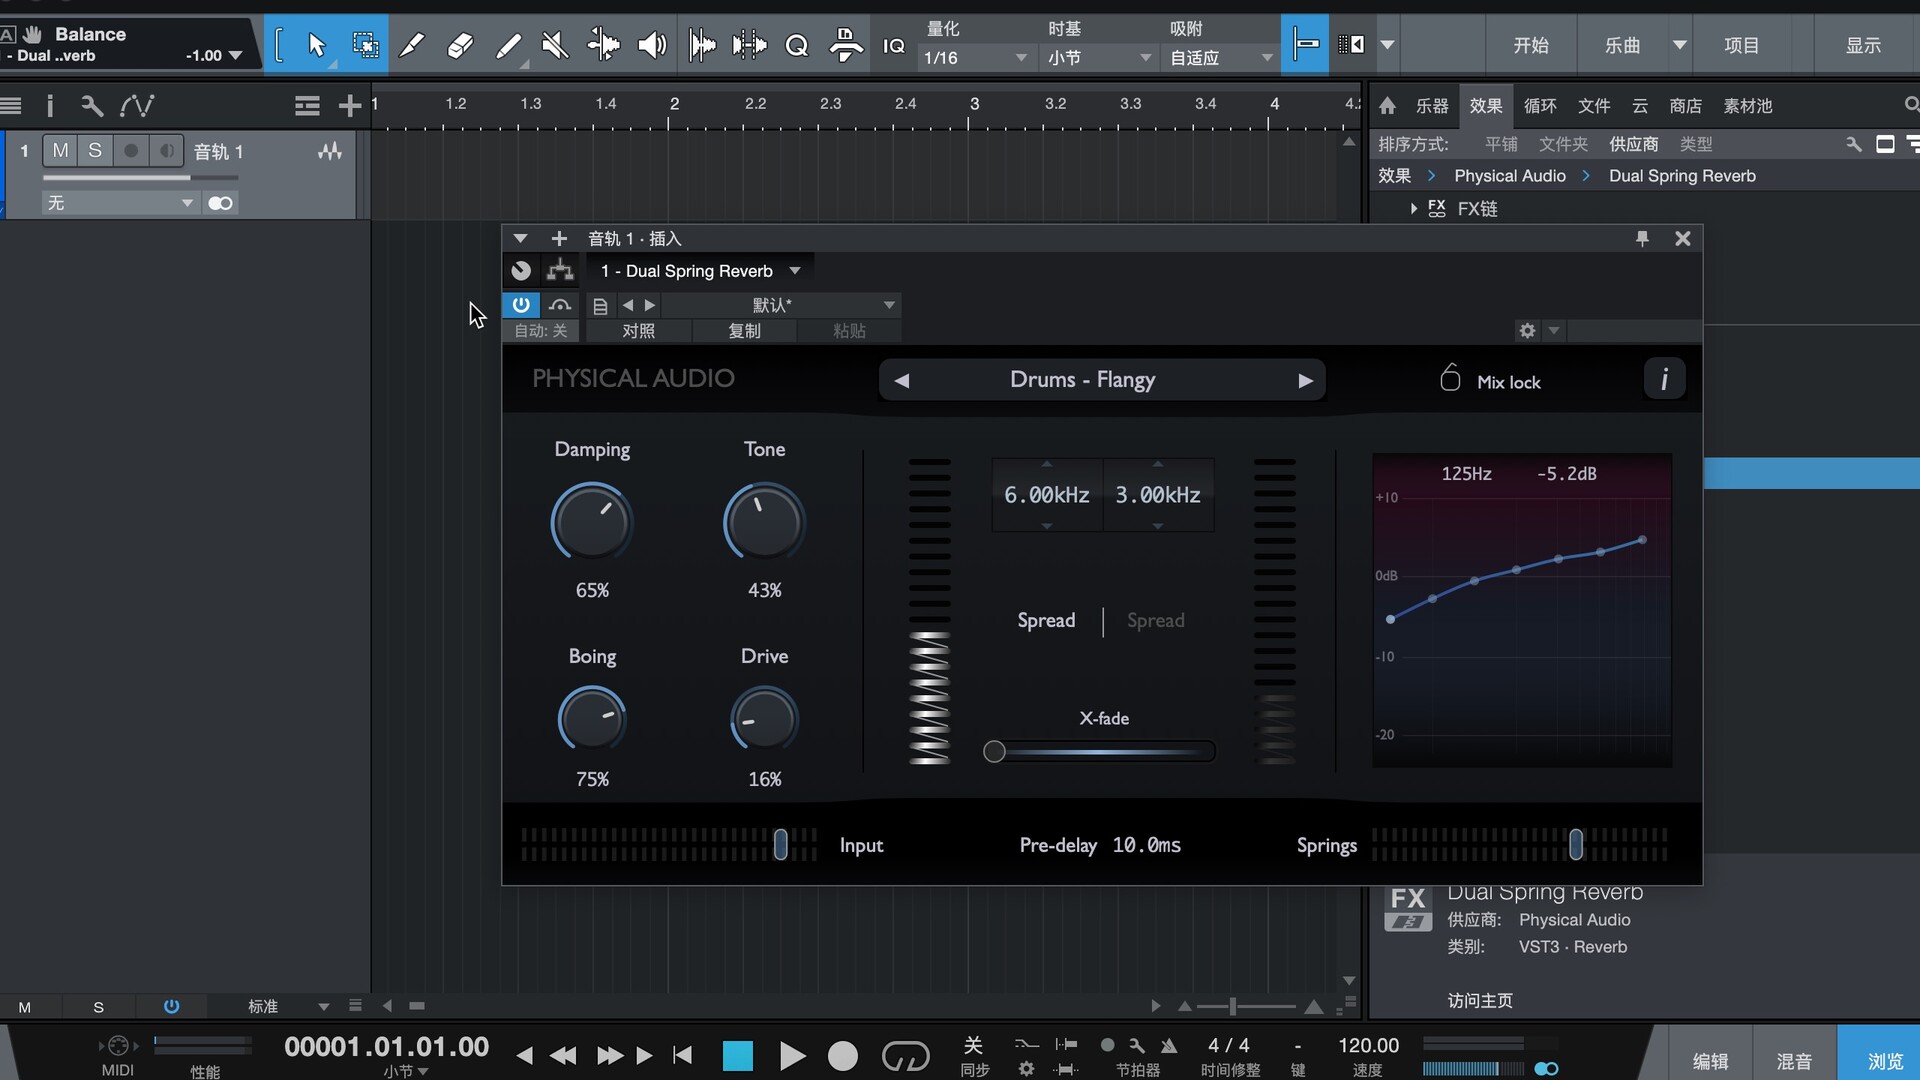Click the Damping knob
The height and width of the screenshot is (1080, 1920).
click(x=591, y=521)
